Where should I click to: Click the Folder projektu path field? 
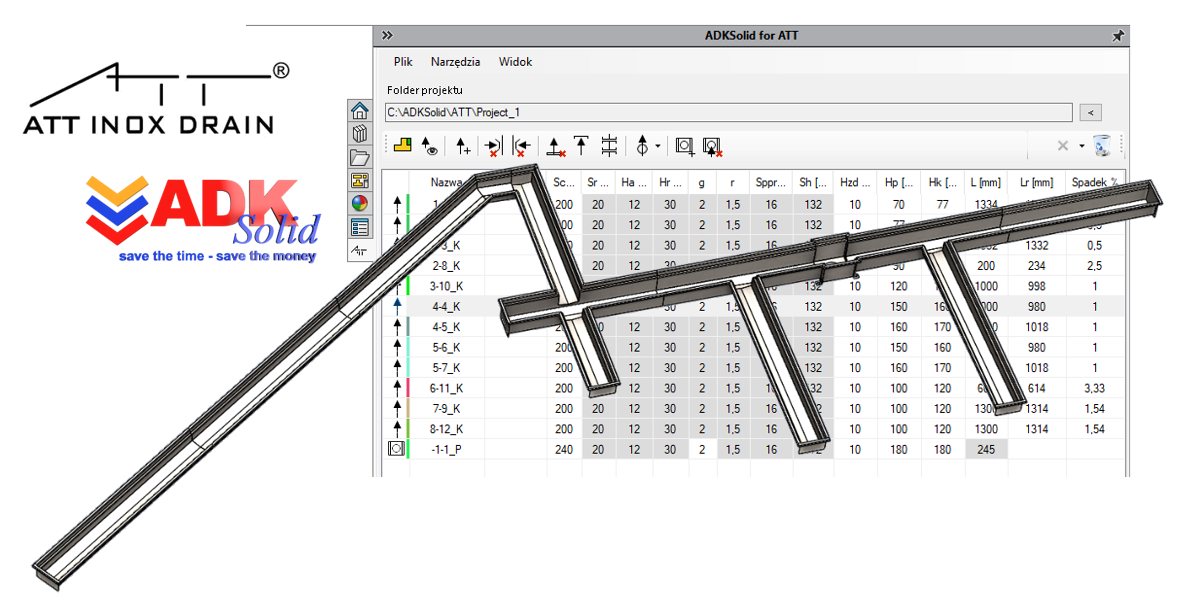(x=728, y=112)
